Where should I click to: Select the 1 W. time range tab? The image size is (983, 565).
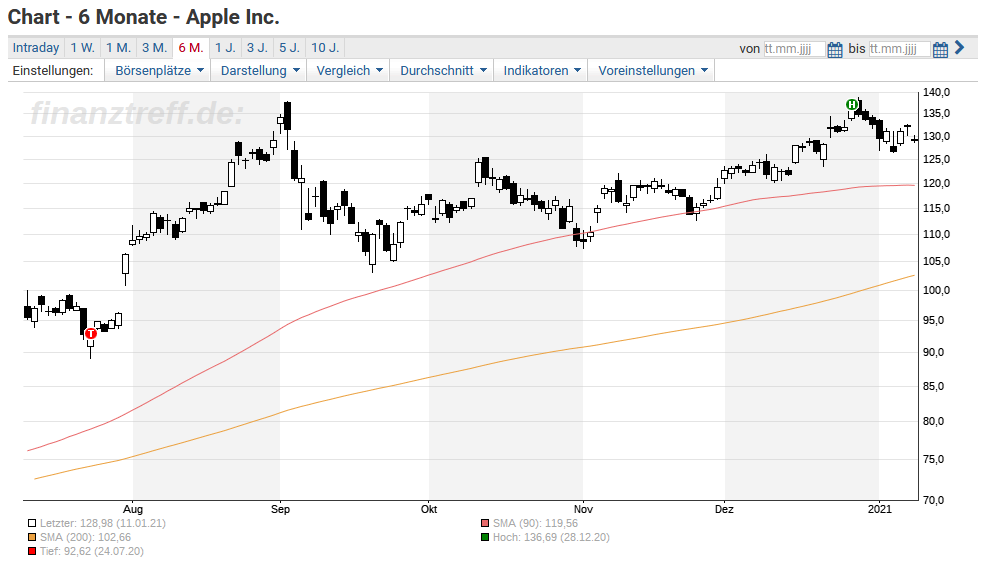click(x=82, y=48)
